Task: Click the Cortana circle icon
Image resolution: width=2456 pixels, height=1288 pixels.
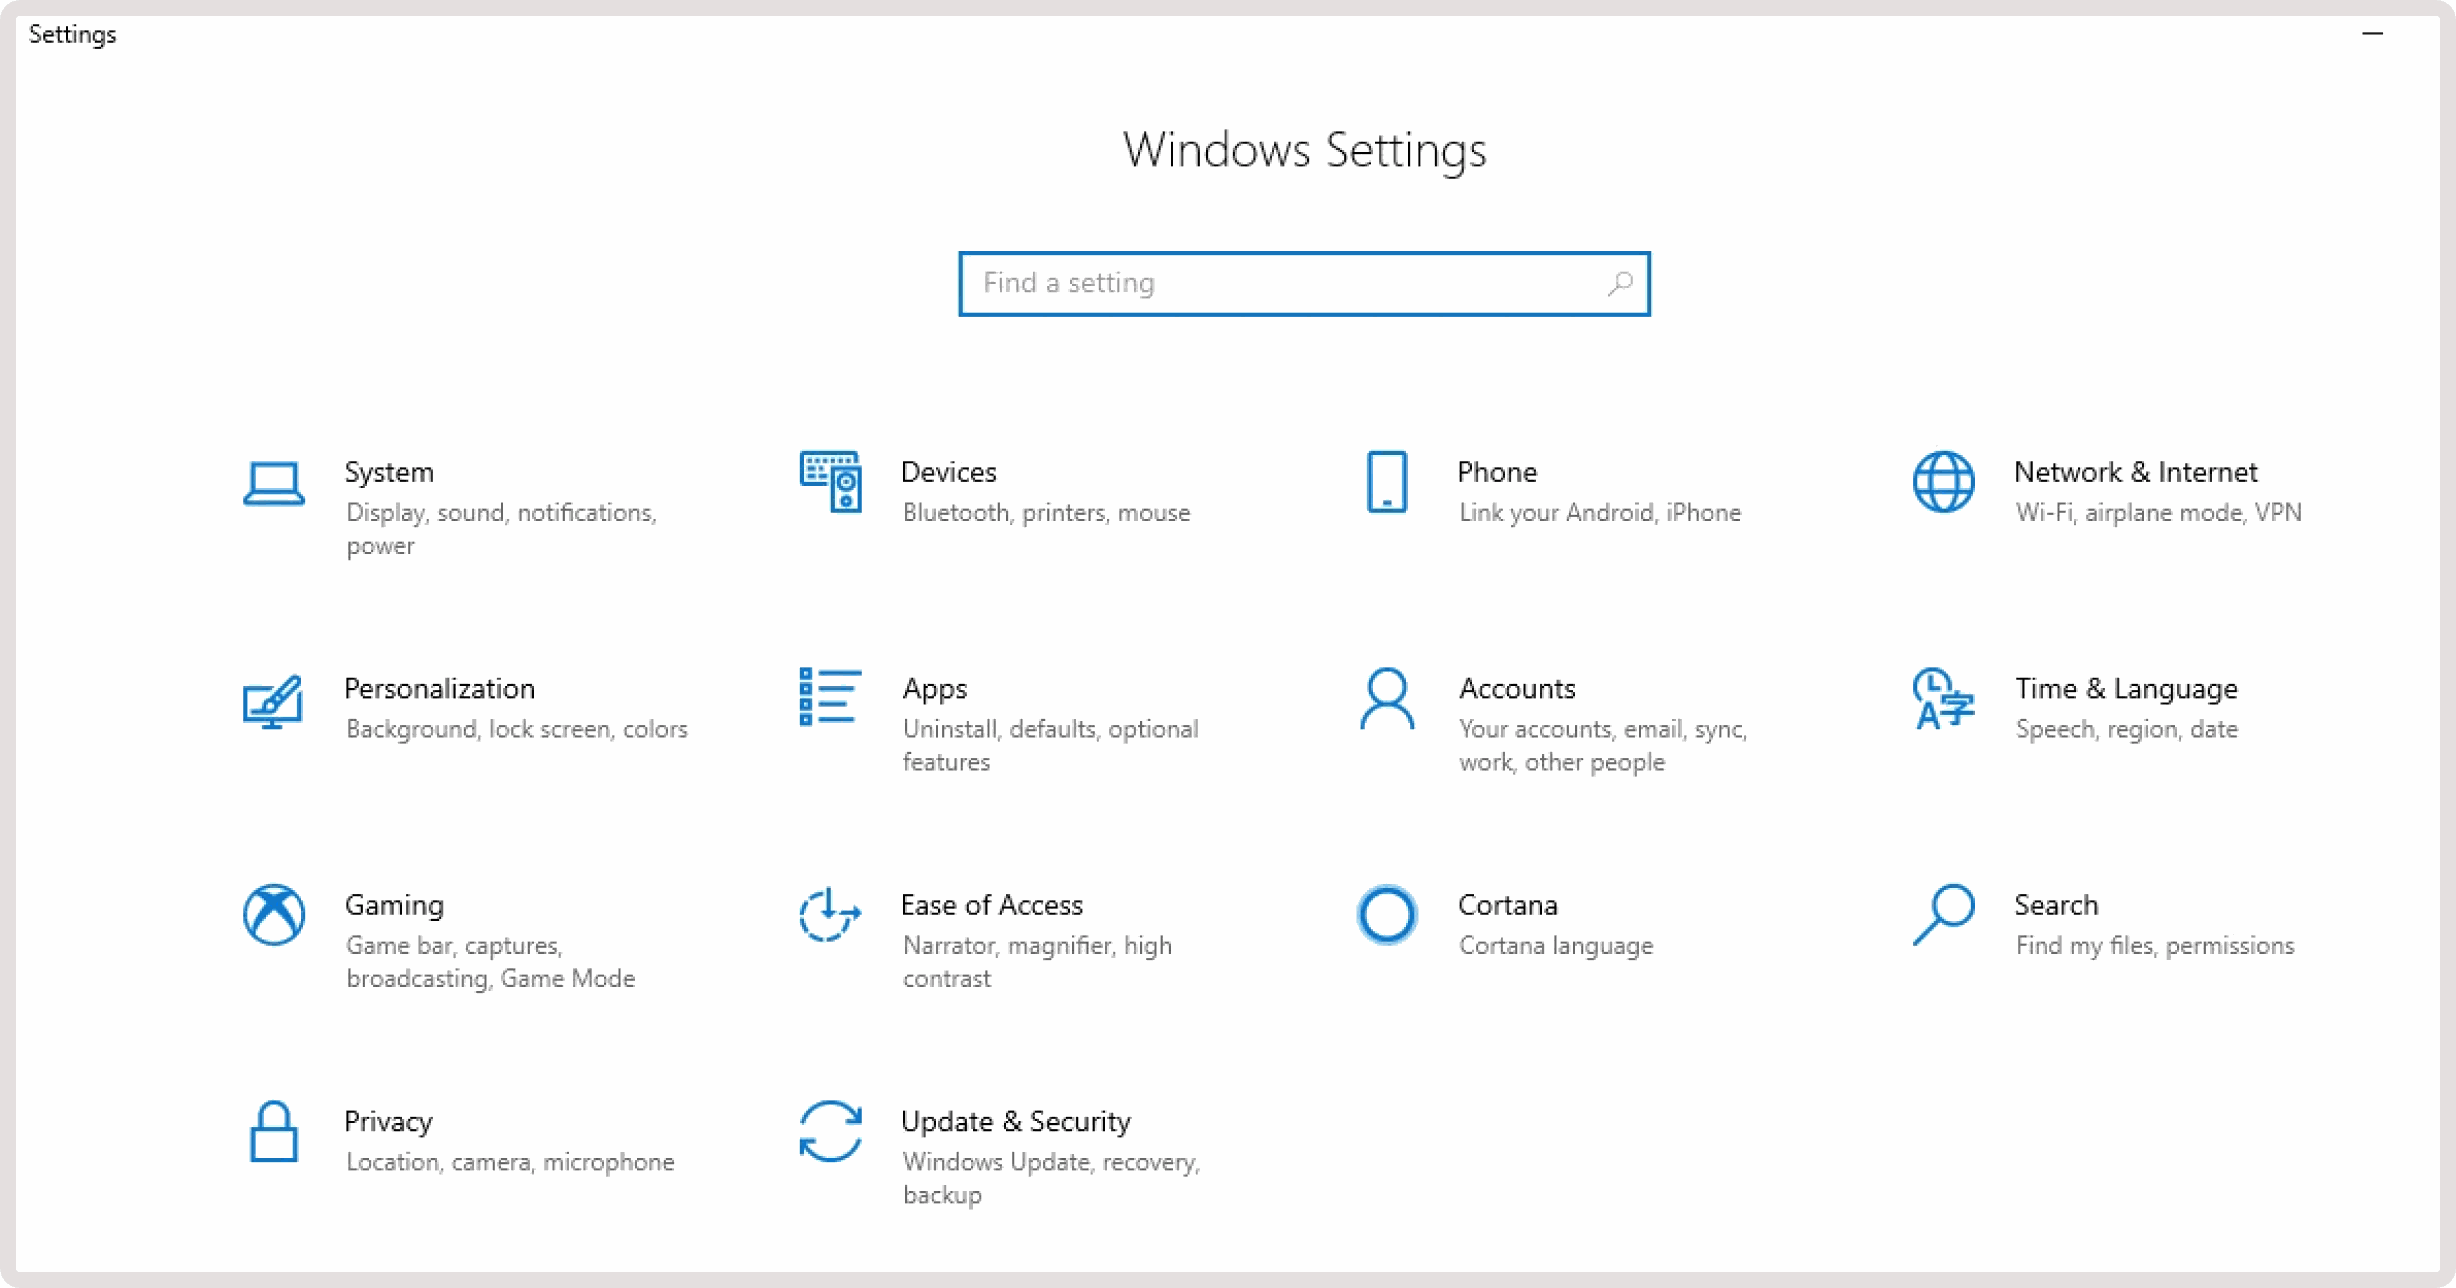Action: pos(1387,914)
